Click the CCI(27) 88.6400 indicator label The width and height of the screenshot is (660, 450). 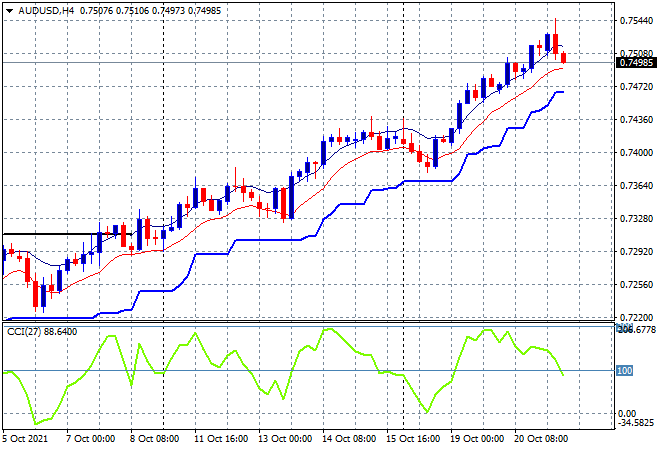42,332
